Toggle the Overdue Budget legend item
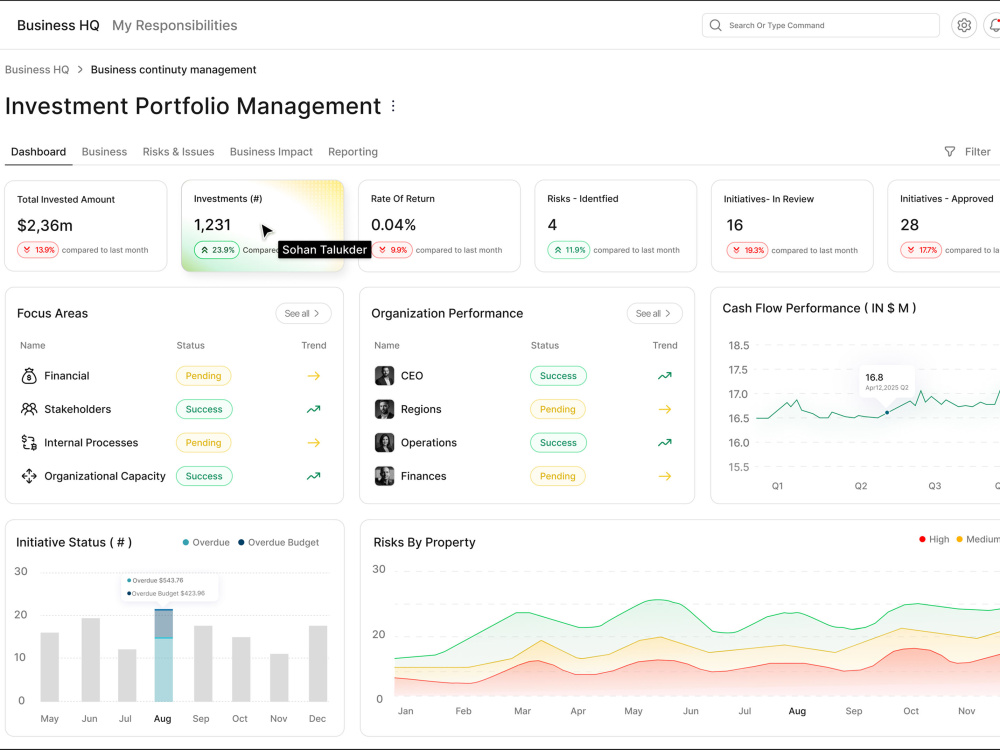The width and height of the screenshot is (1000, 750). pos(279,542)
